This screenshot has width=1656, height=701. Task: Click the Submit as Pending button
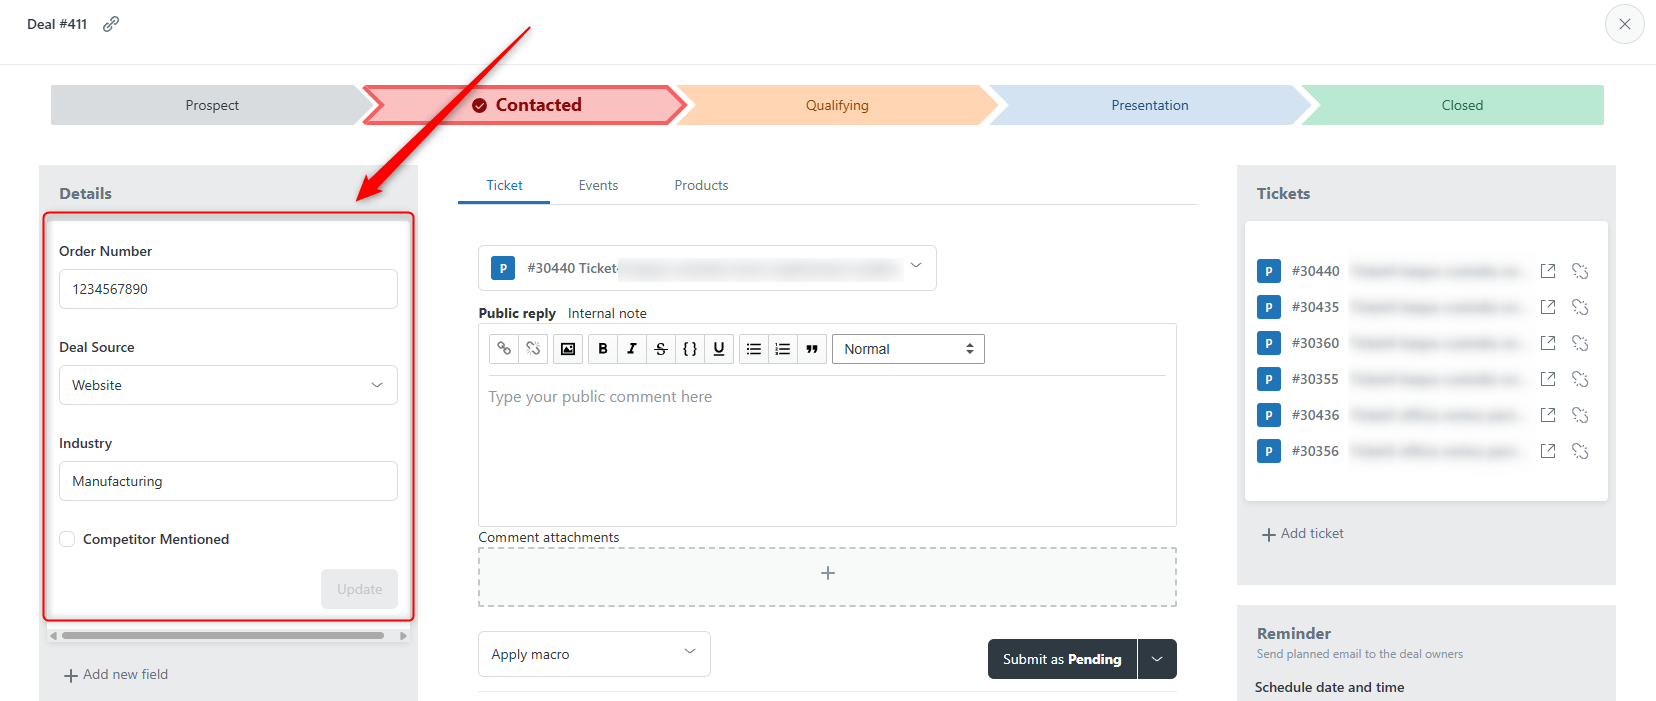point(1062,659)
